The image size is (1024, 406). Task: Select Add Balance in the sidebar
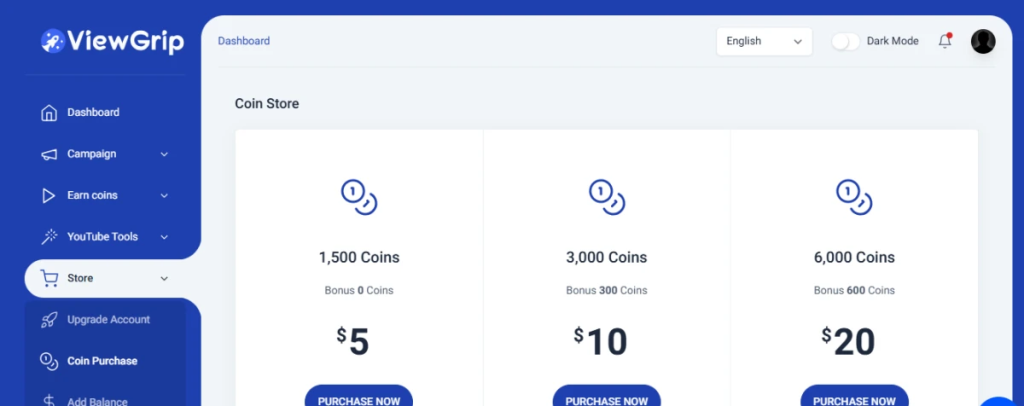97,401
